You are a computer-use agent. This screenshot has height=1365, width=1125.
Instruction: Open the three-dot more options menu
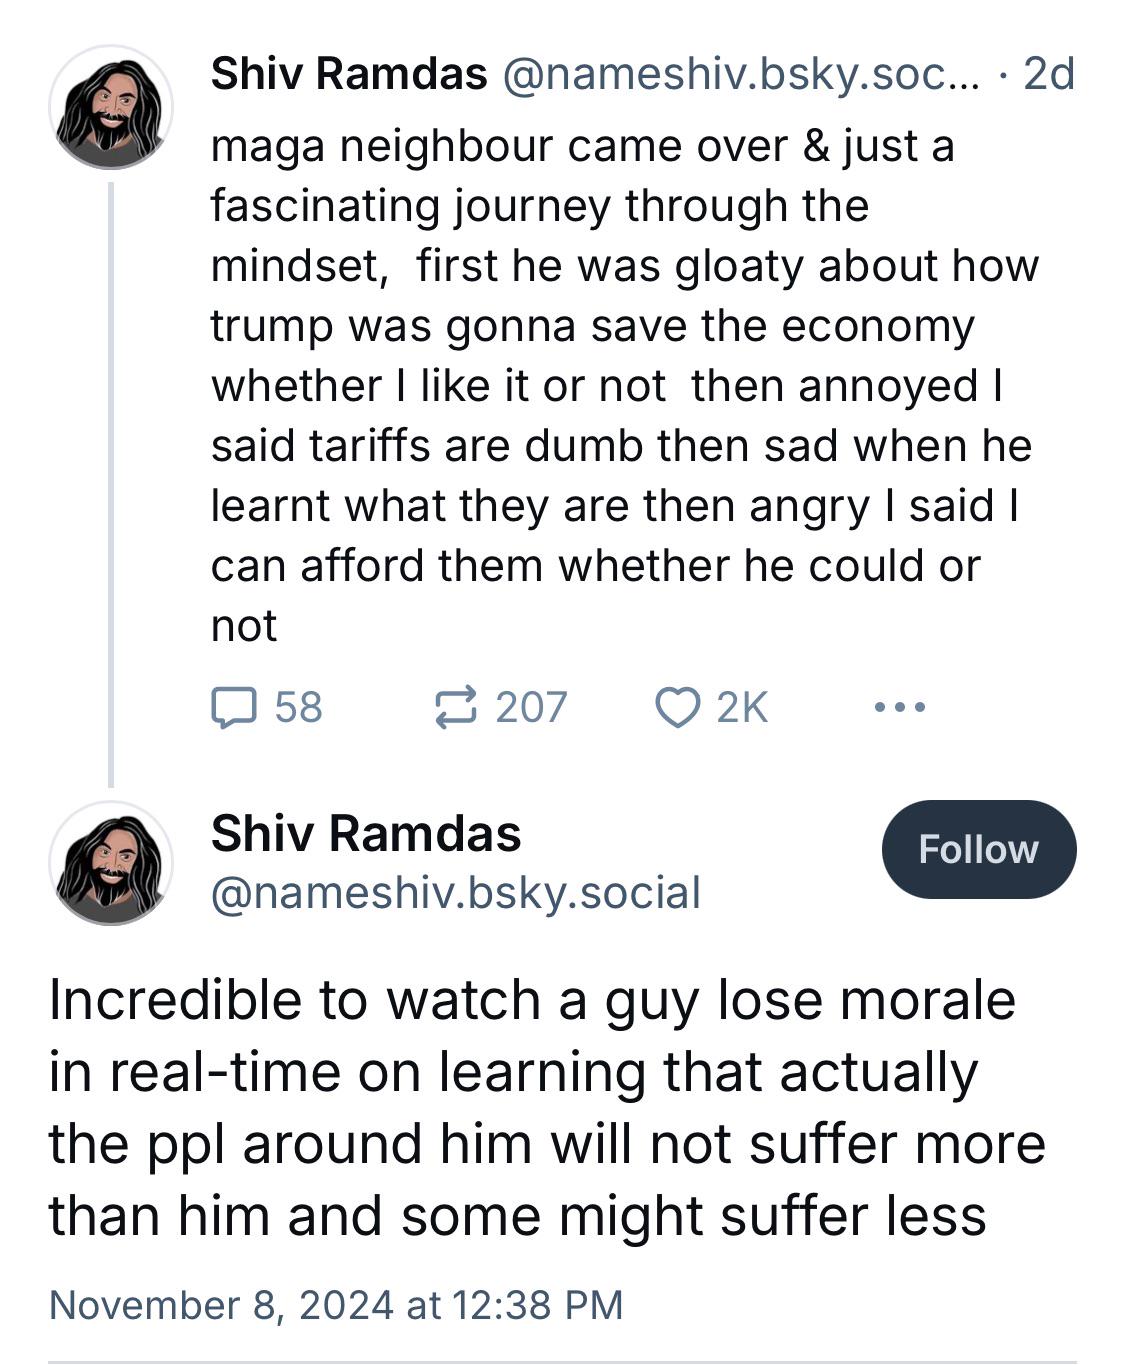(899, 707)
